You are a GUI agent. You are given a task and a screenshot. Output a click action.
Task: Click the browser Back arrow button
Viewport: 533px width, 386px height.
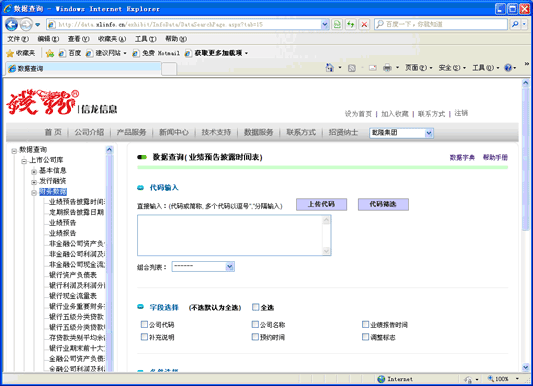tap(12, 24)
